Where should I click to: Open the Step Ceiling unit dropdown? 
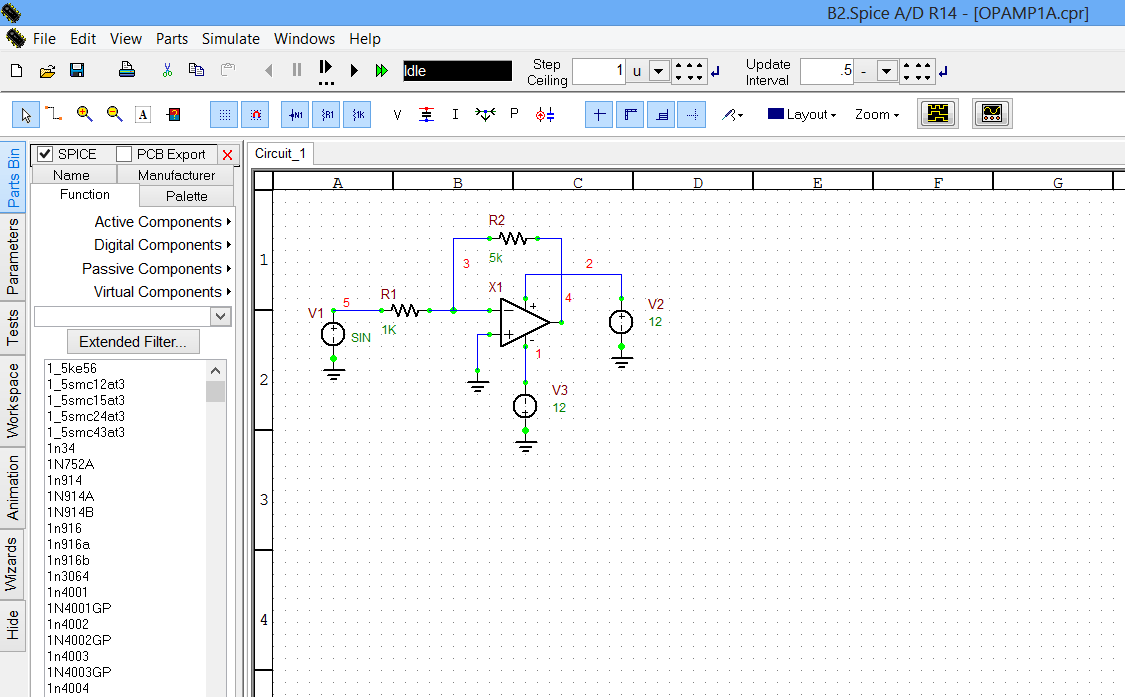(659, 71)
